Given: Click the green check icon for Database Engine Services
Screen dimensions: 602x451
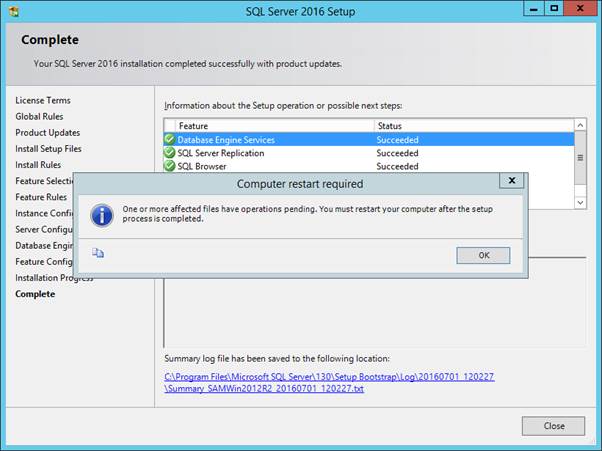Looking at the screenshot, I should tap(169, 139).
